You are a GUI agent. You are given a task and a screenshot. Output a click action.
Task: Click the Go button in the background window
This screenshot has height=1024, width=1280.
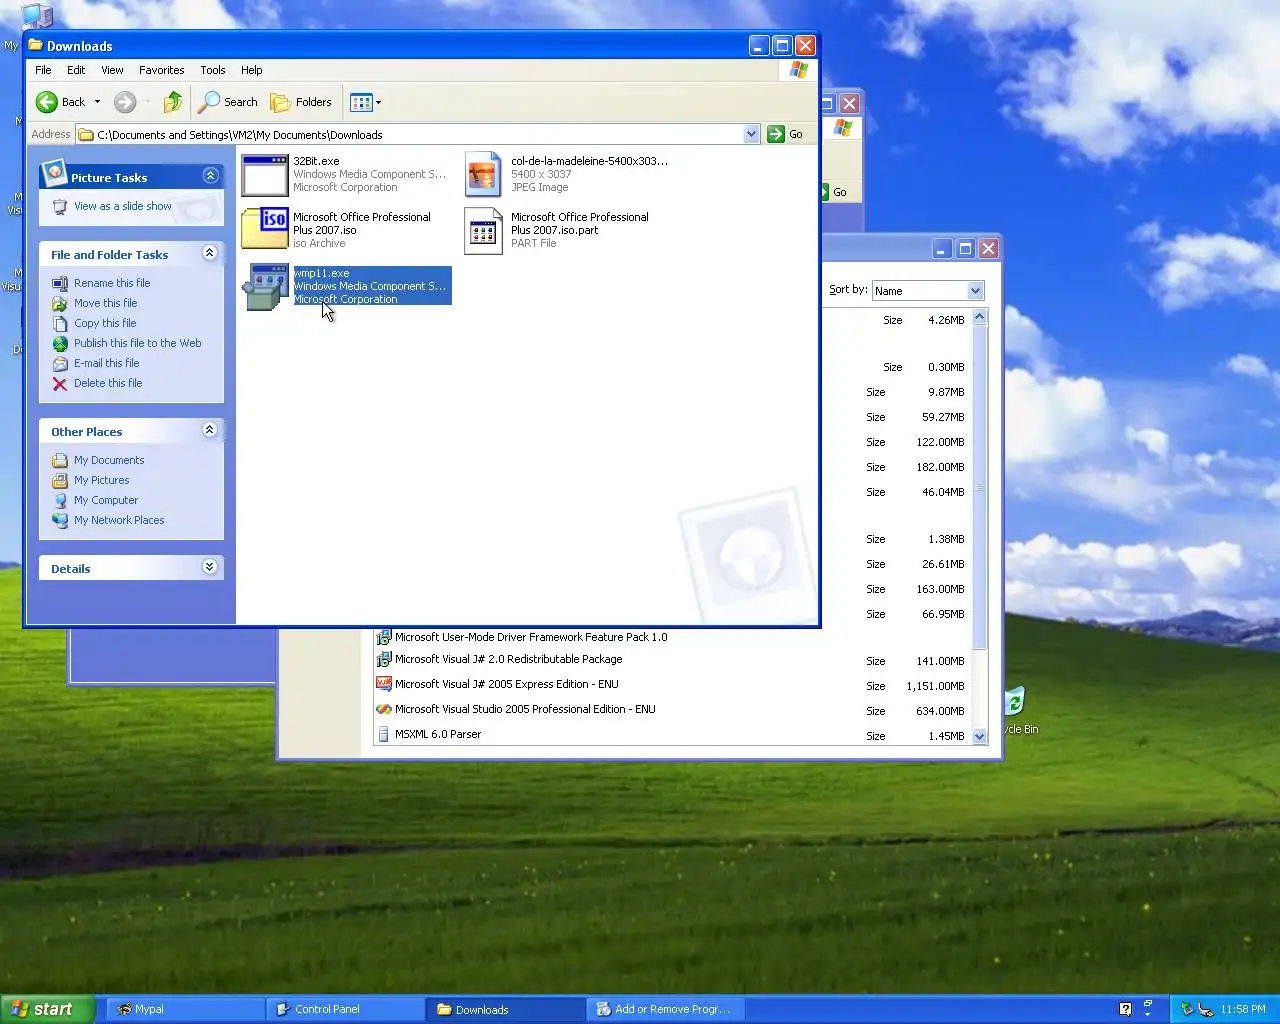[836, 192]
